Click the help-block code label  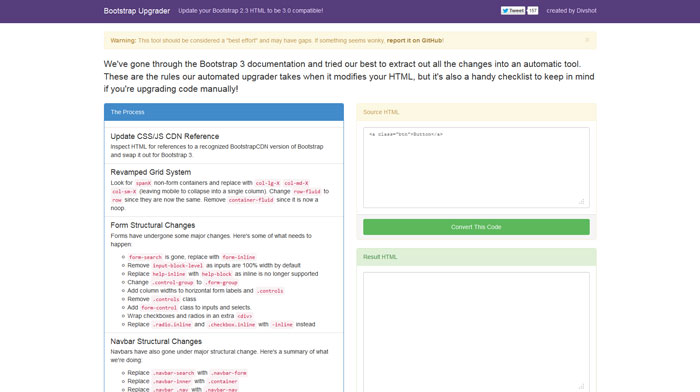coord(217,274)
